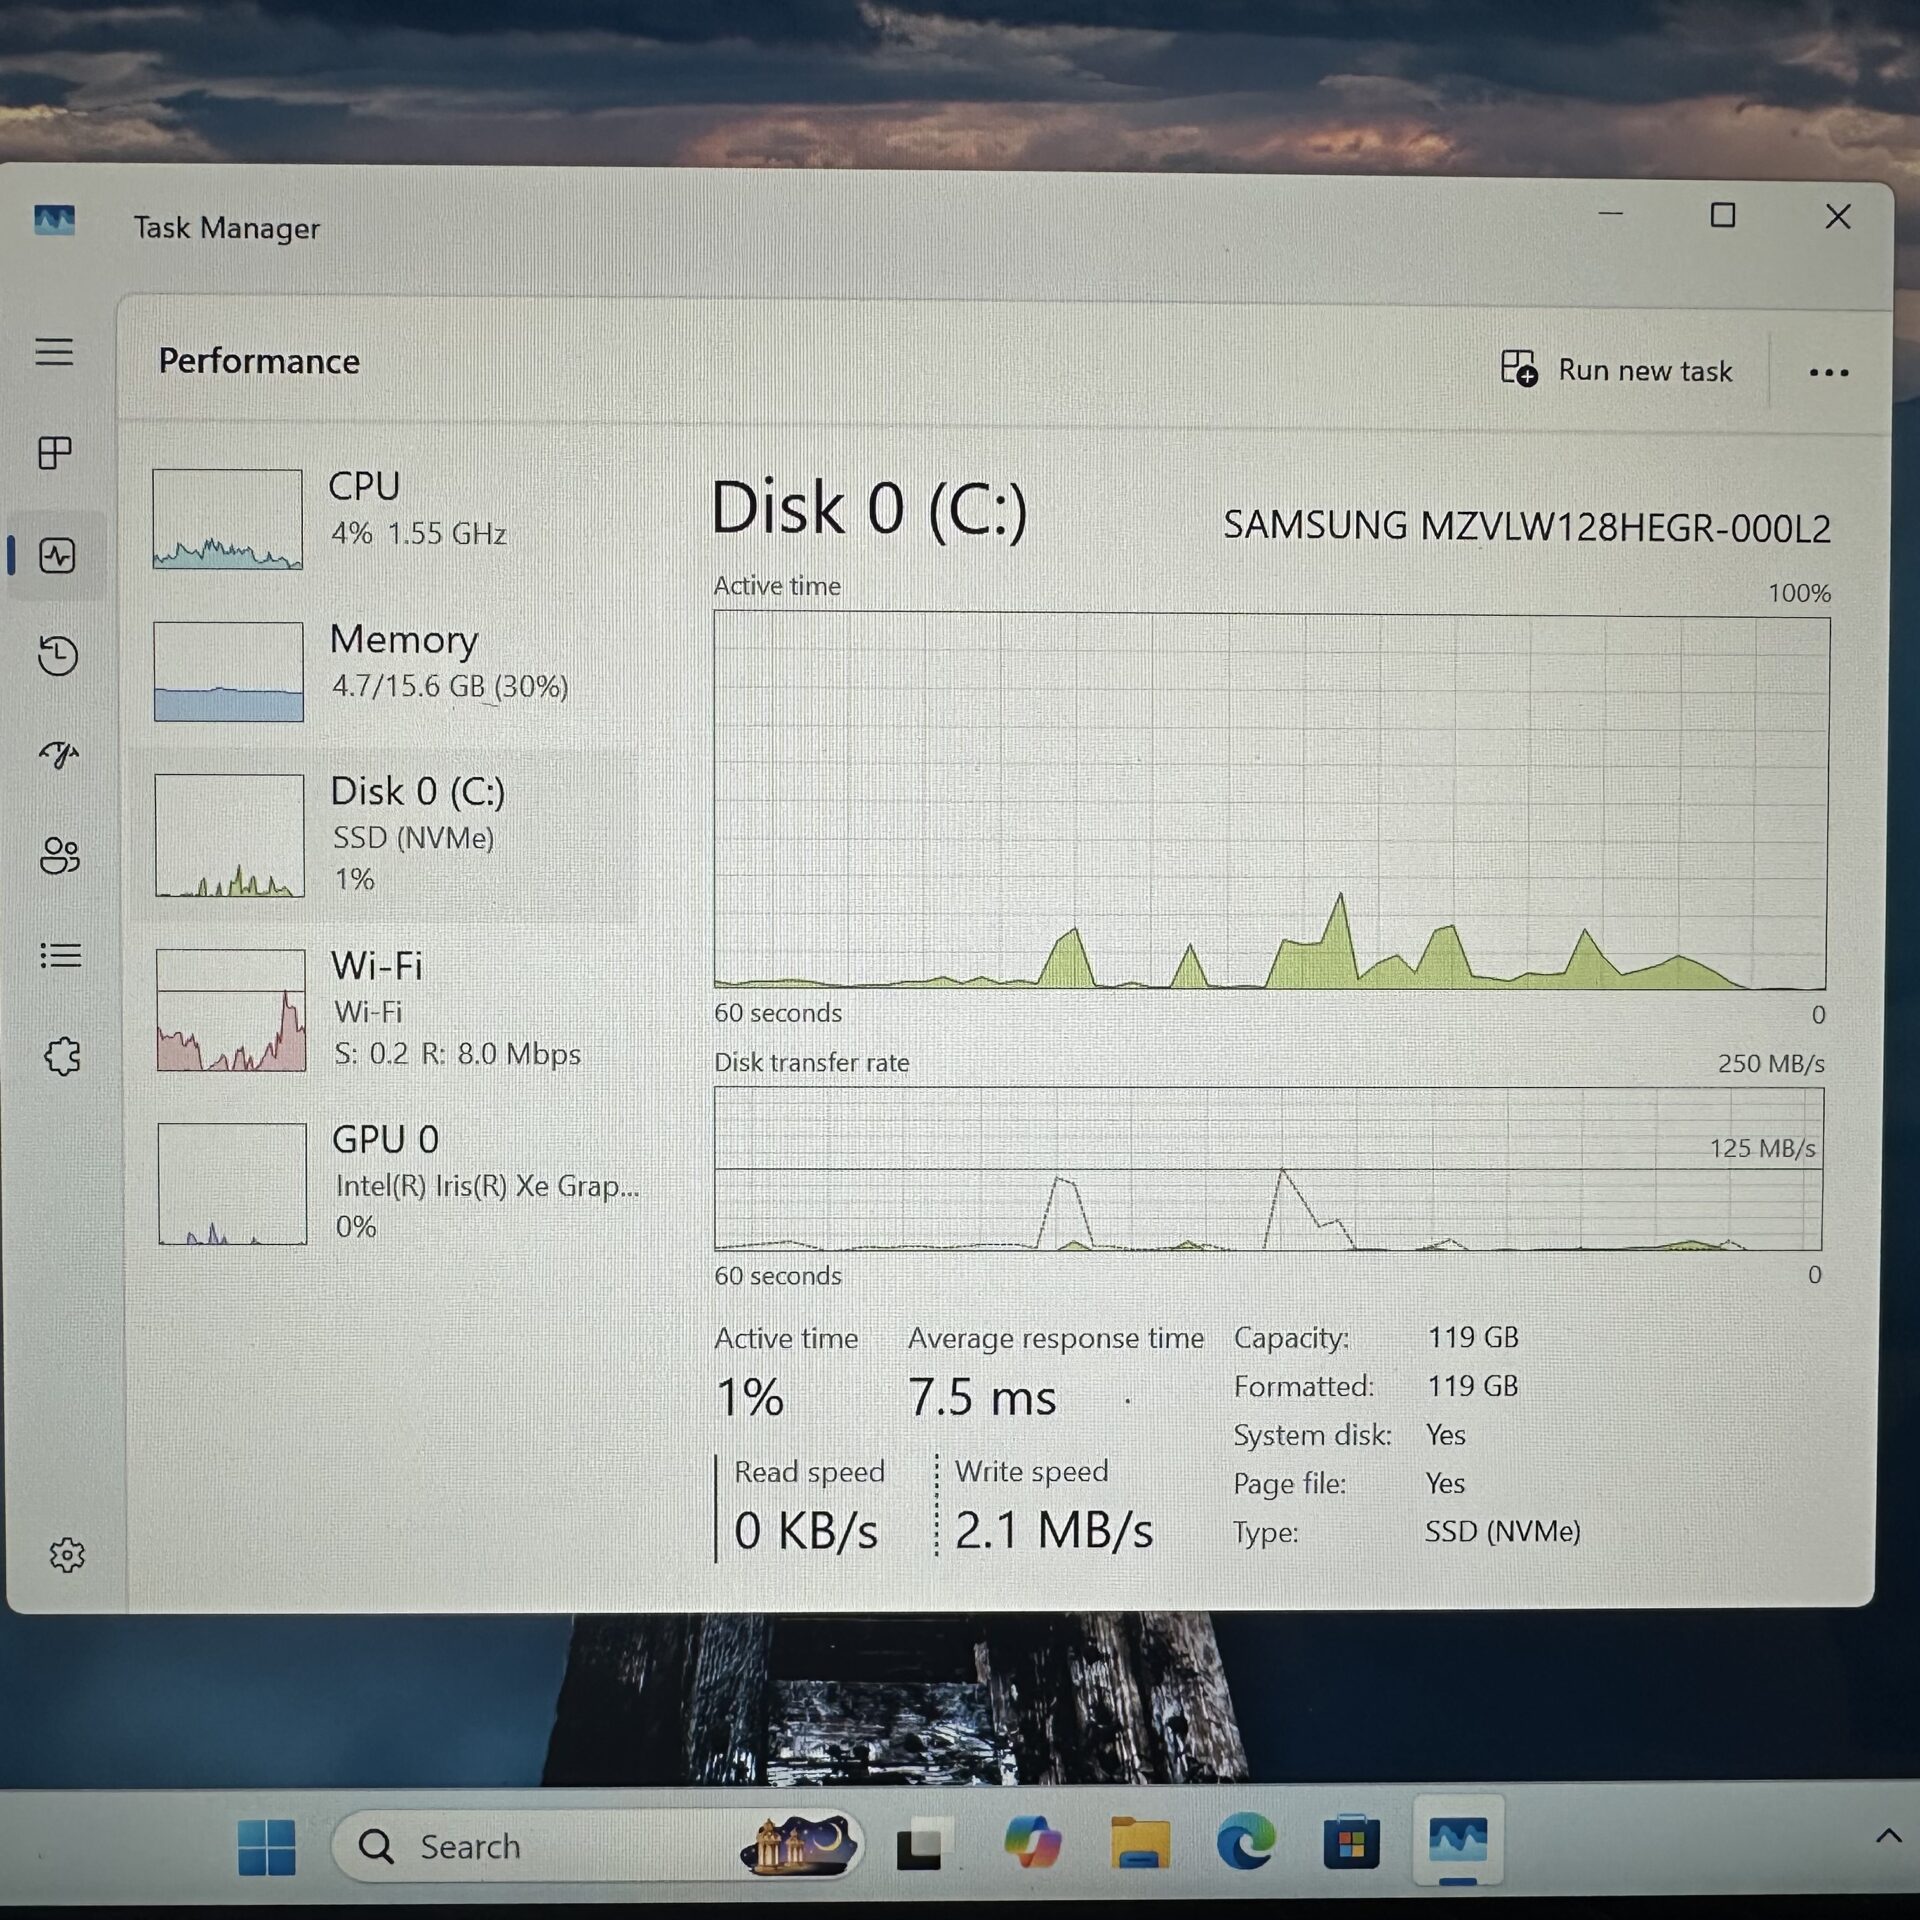
Task: Expand the hamburger navigation menu
Action: (54, 352)
